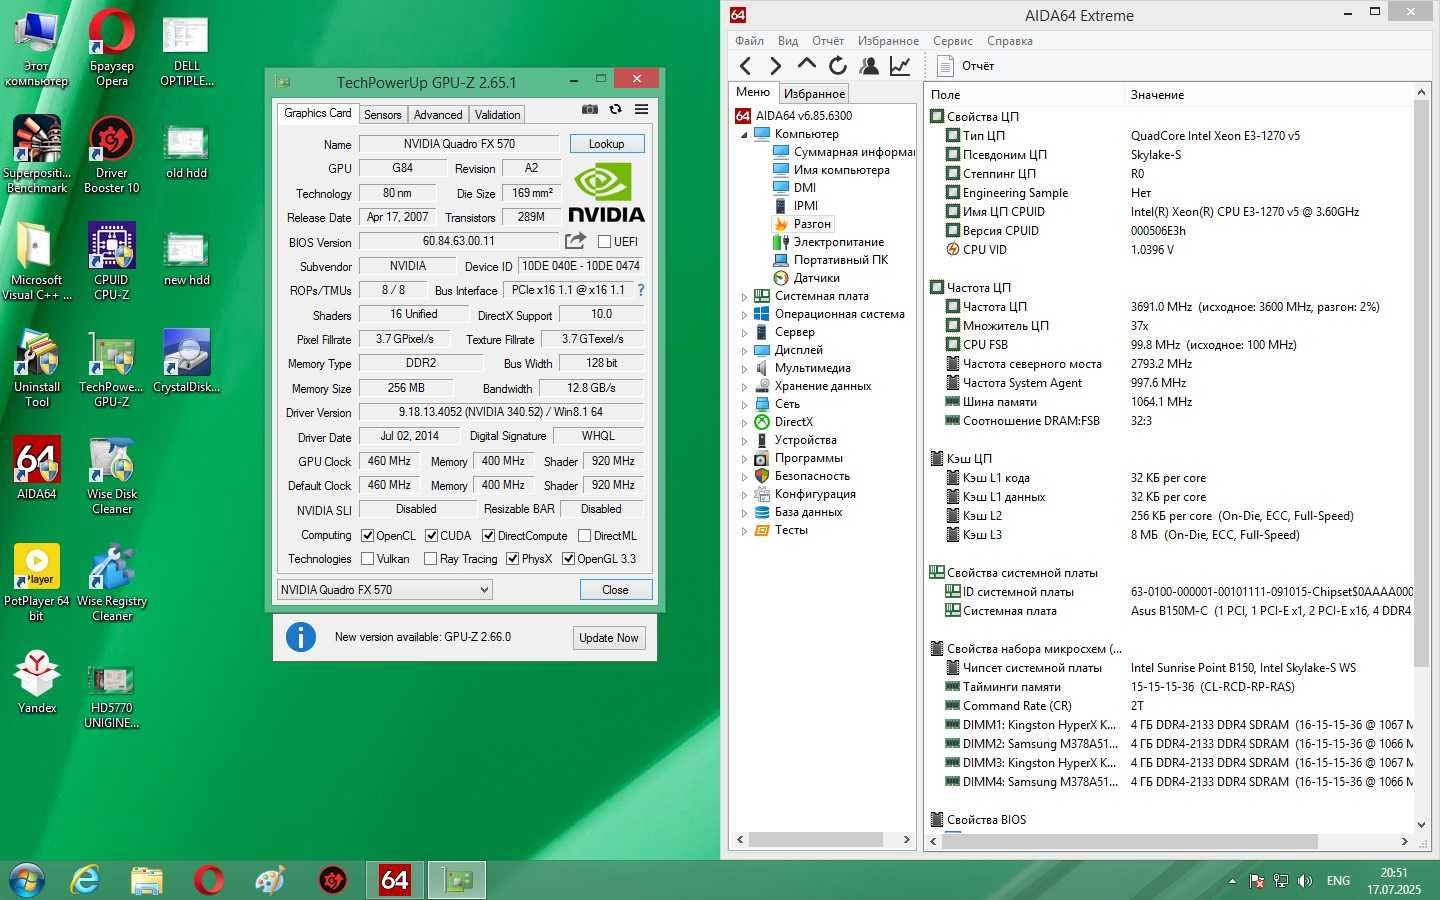The image size is (1440, 900).
Task: Click the Отчёт report icon in AIDA64 toolbar
Action: pos(945,66)
